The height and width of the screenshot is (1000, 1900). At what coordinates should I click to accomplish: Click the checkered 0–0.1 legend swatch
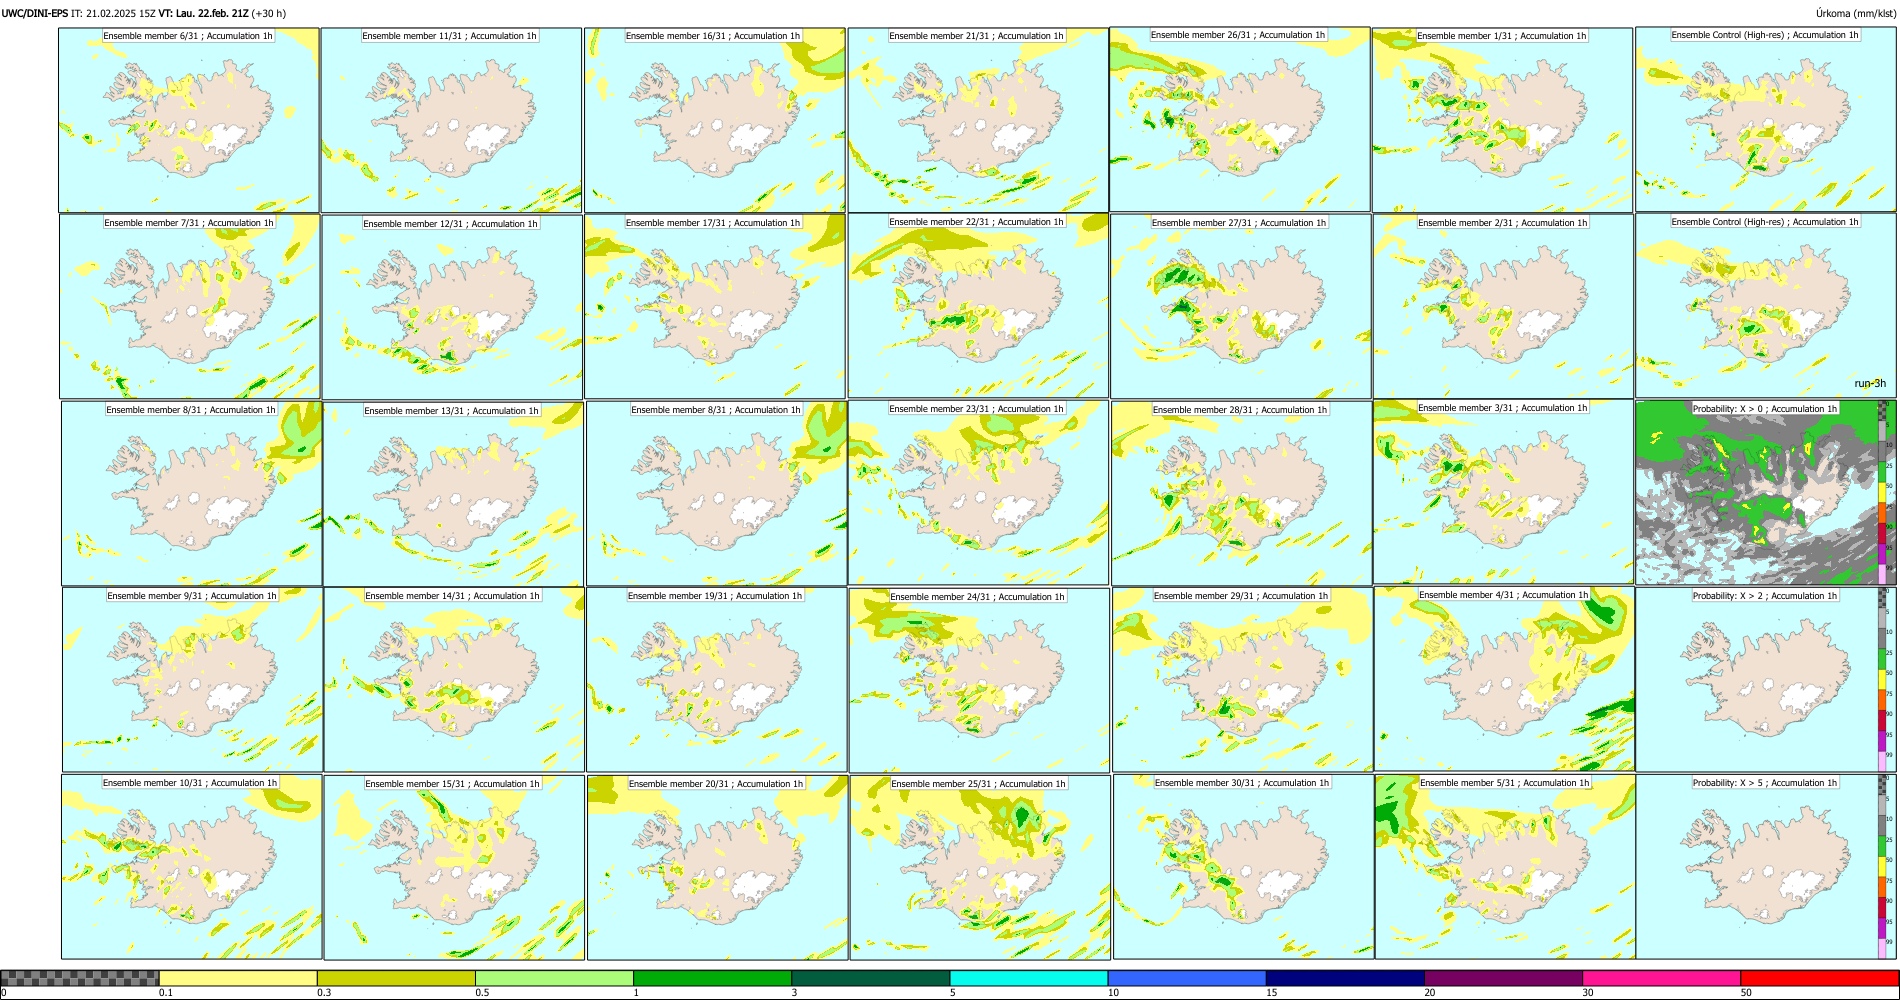80,978
